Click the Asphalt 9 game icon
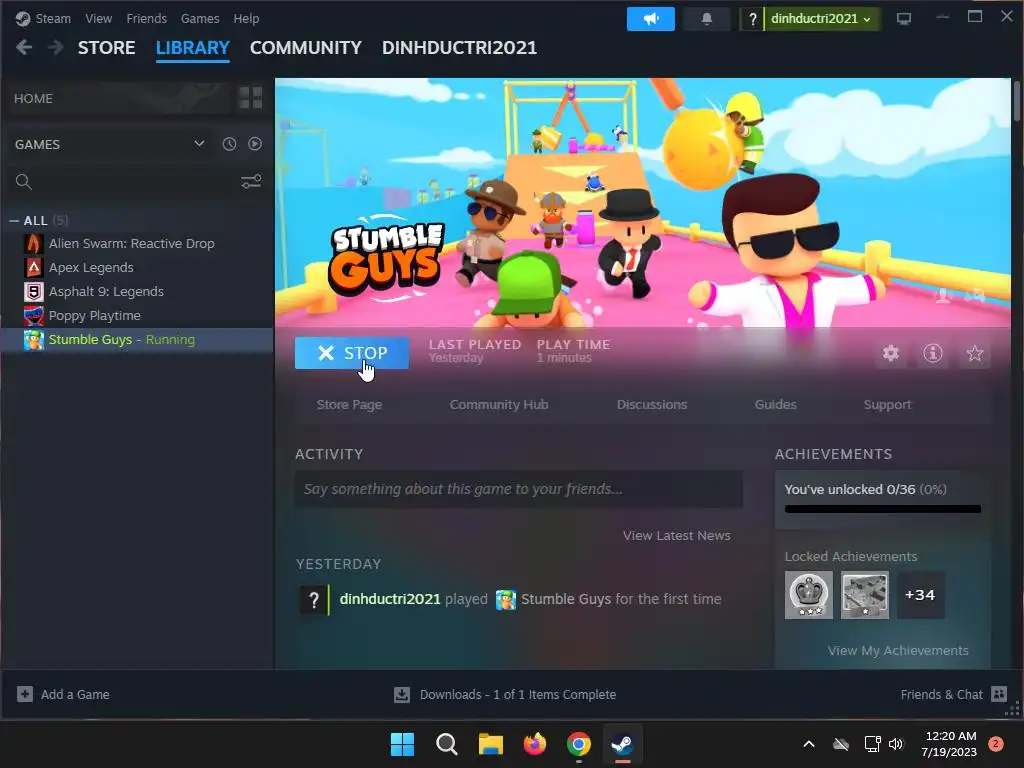Viewport: 1024px width, 768px height. pyautogui.click(x=34, y=292)
